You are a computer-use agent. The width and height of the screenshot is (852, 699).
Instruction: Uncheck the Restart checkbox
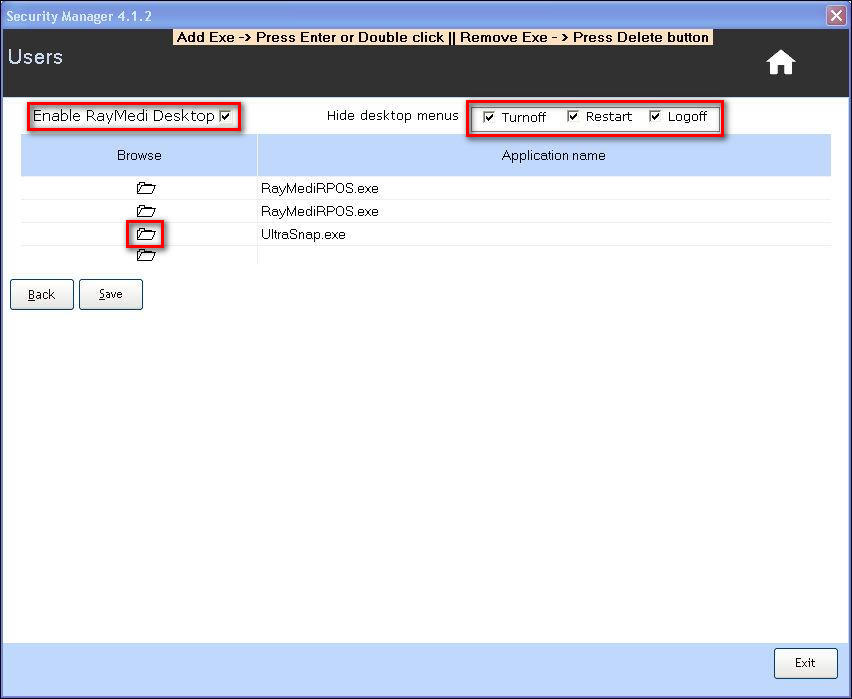(572, 116)
